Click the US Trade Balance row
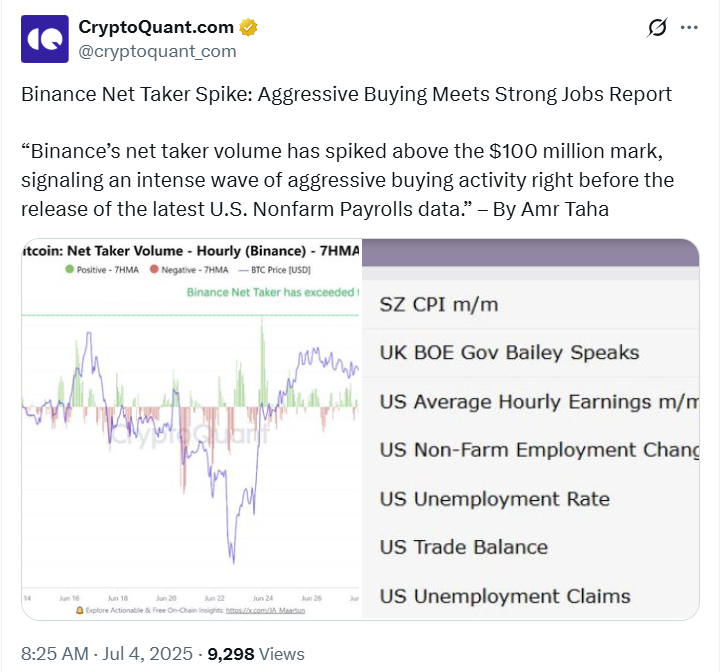 464,547
